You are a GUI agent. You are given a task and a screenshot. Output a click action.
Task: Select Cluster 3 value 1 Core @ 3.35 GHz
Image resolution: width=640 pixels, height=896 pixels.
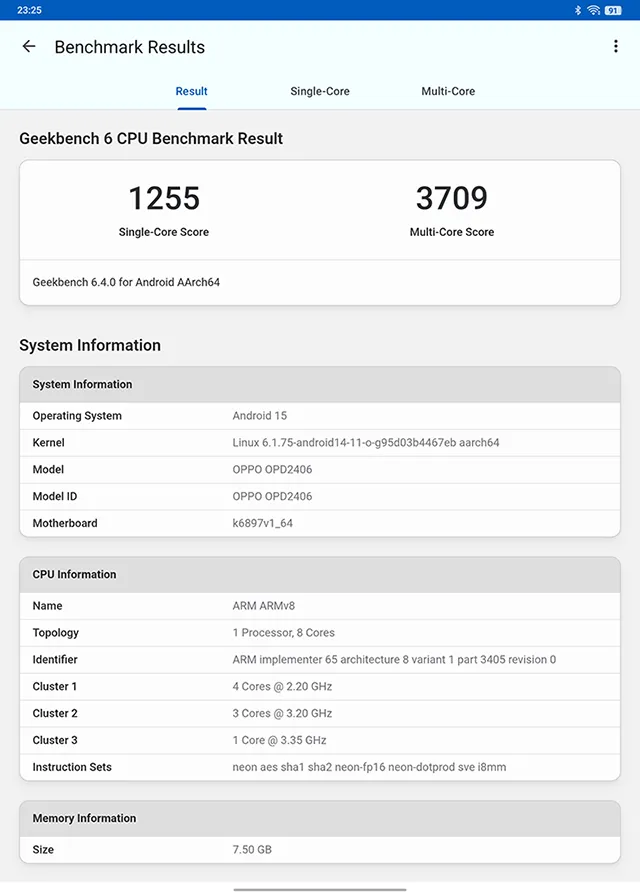279,741
